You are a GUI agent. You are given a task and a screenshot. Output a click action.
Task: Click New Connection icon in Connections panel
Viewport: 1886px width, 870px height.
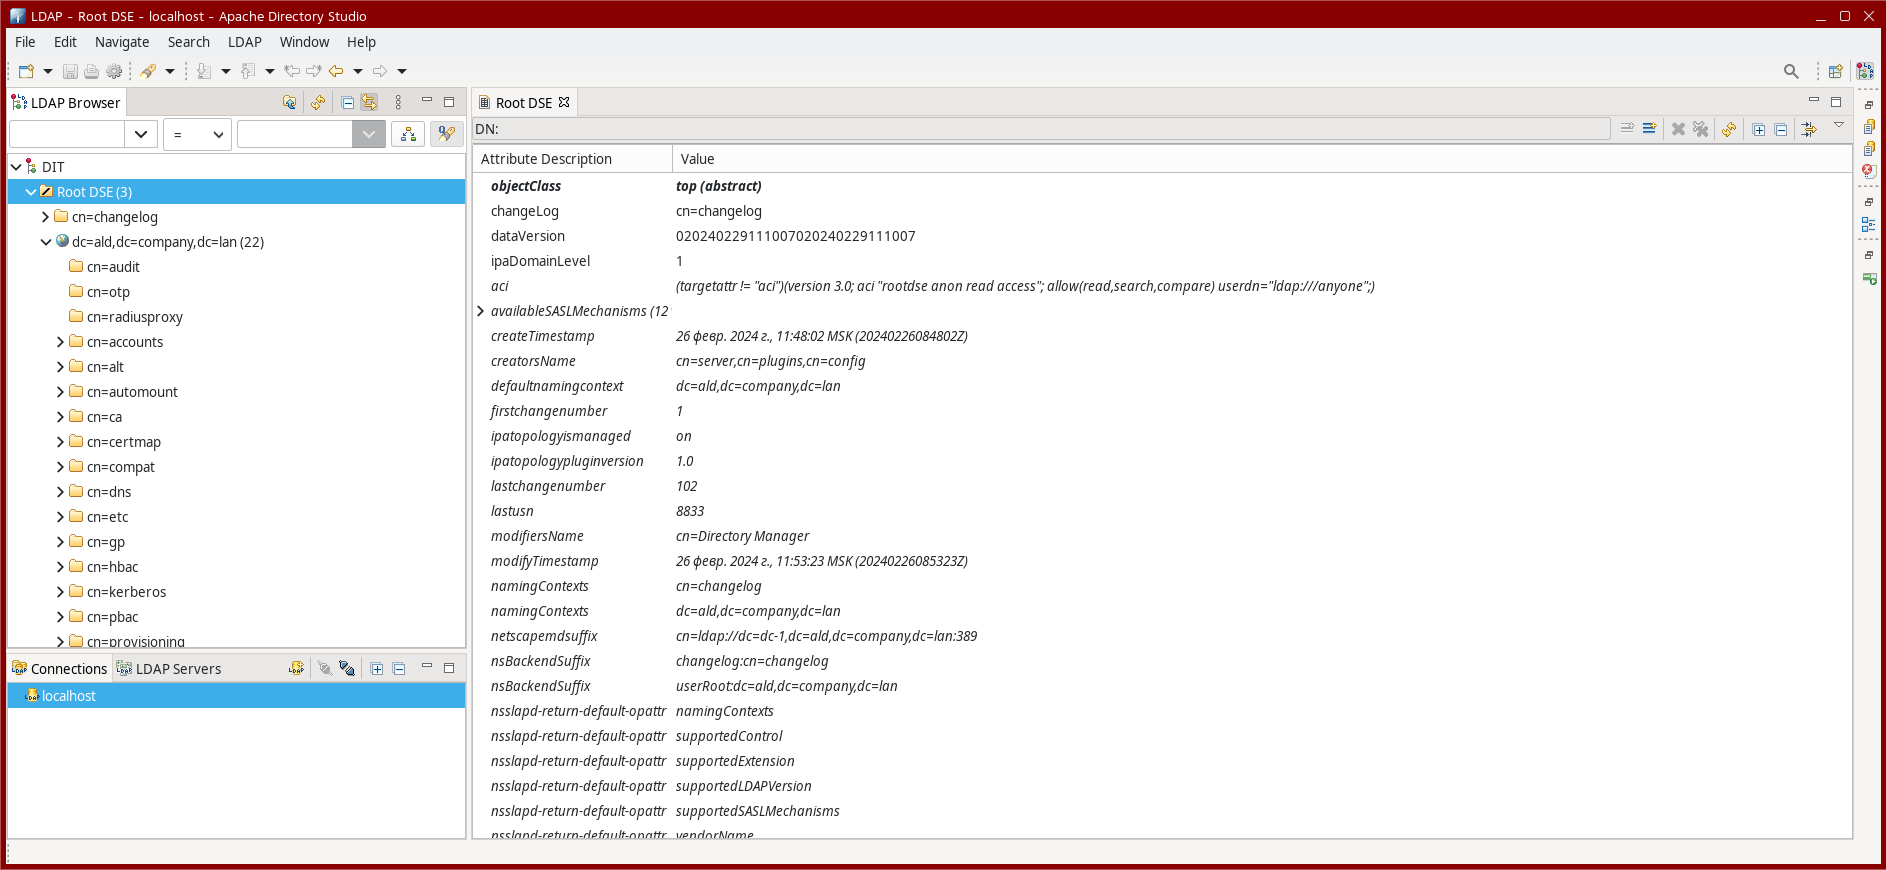pos(296,668)
